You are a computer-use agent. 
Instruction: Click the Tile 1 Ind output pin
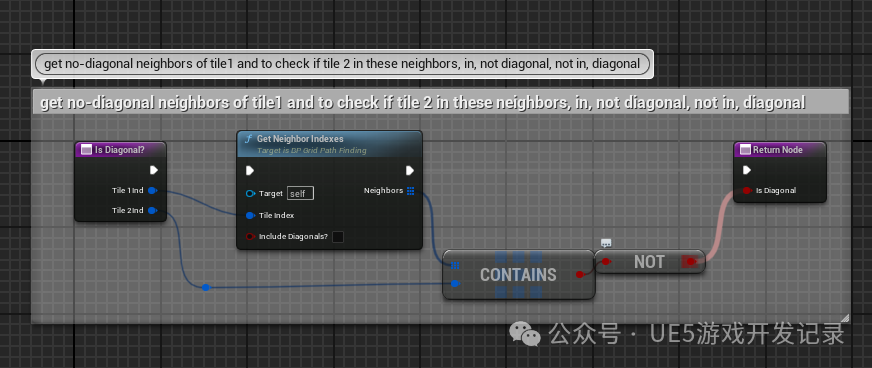152,191
